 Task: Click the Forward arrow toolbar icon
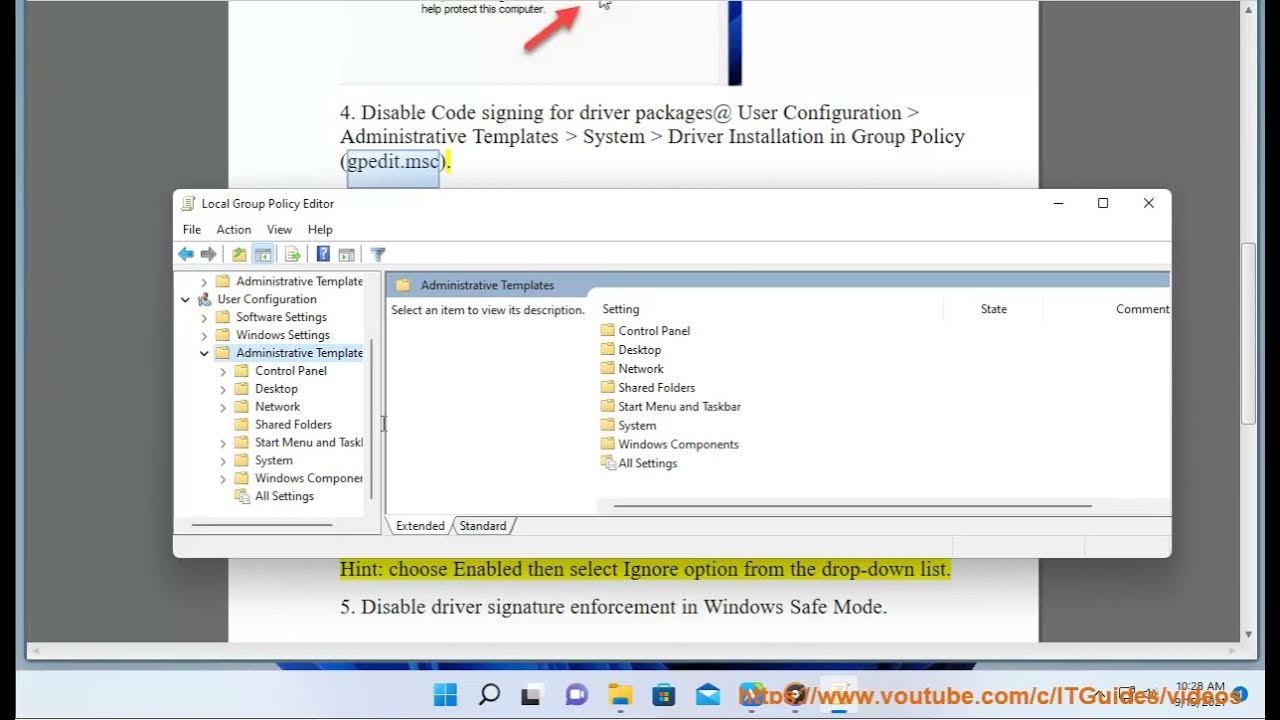pyautogui.click(x=208, y=255)
